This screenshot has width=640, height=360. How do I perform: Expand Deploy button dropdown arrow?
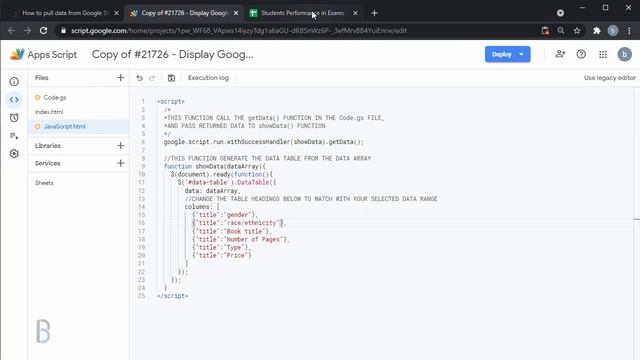point(522,54)
